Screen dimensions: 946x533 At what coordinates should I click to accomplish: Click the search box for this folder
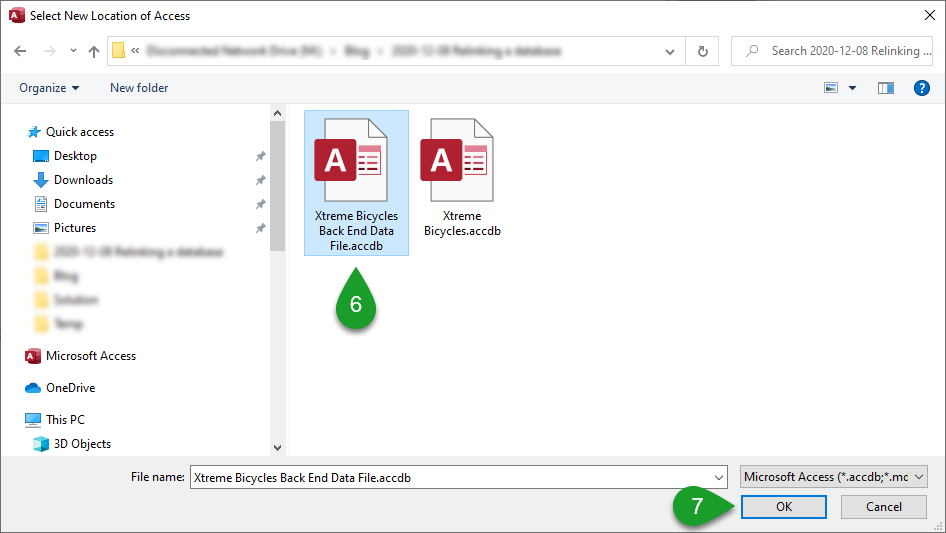pos(832,51)
